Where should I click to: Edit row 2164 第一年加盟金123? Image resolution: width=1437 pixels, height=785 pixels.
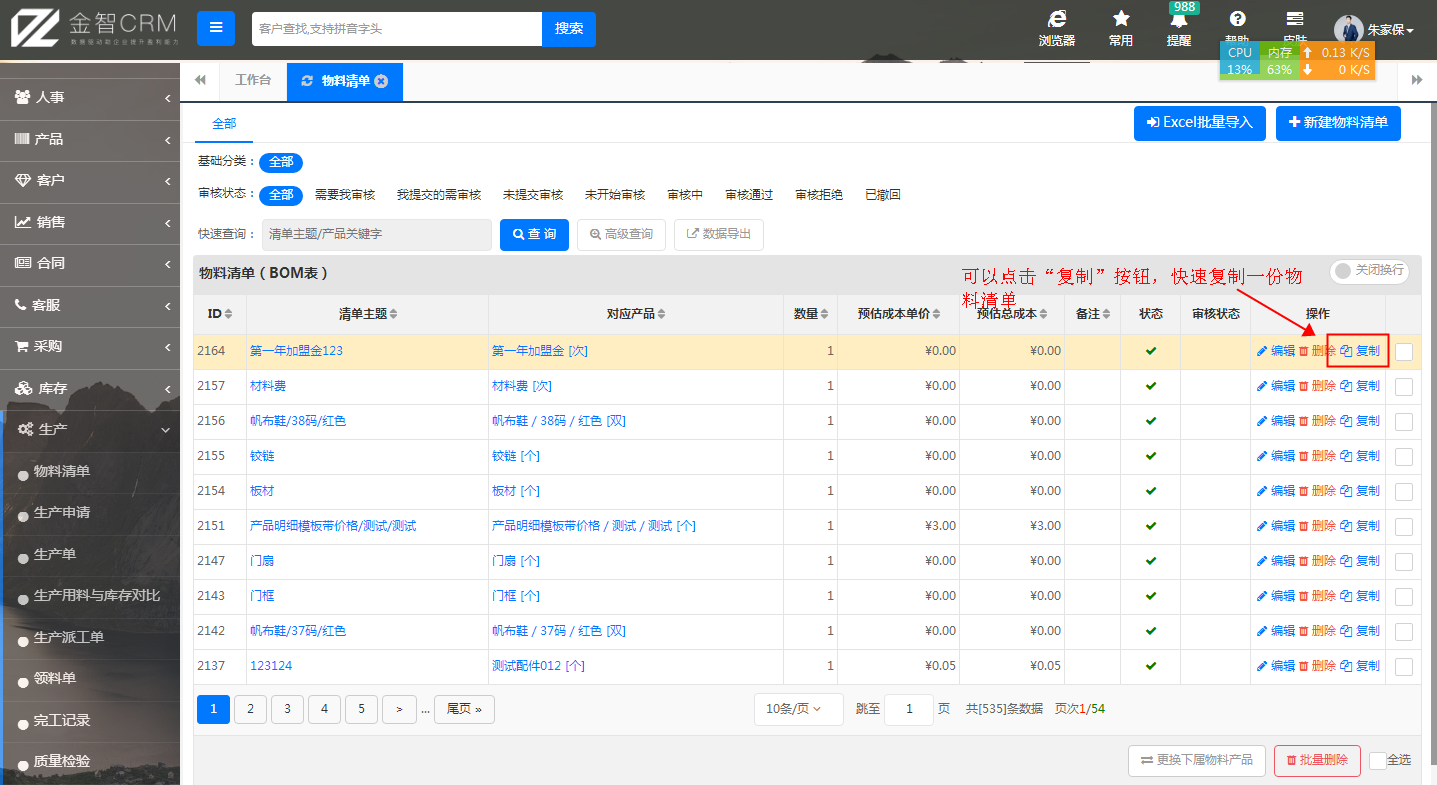click(1275, 351)
